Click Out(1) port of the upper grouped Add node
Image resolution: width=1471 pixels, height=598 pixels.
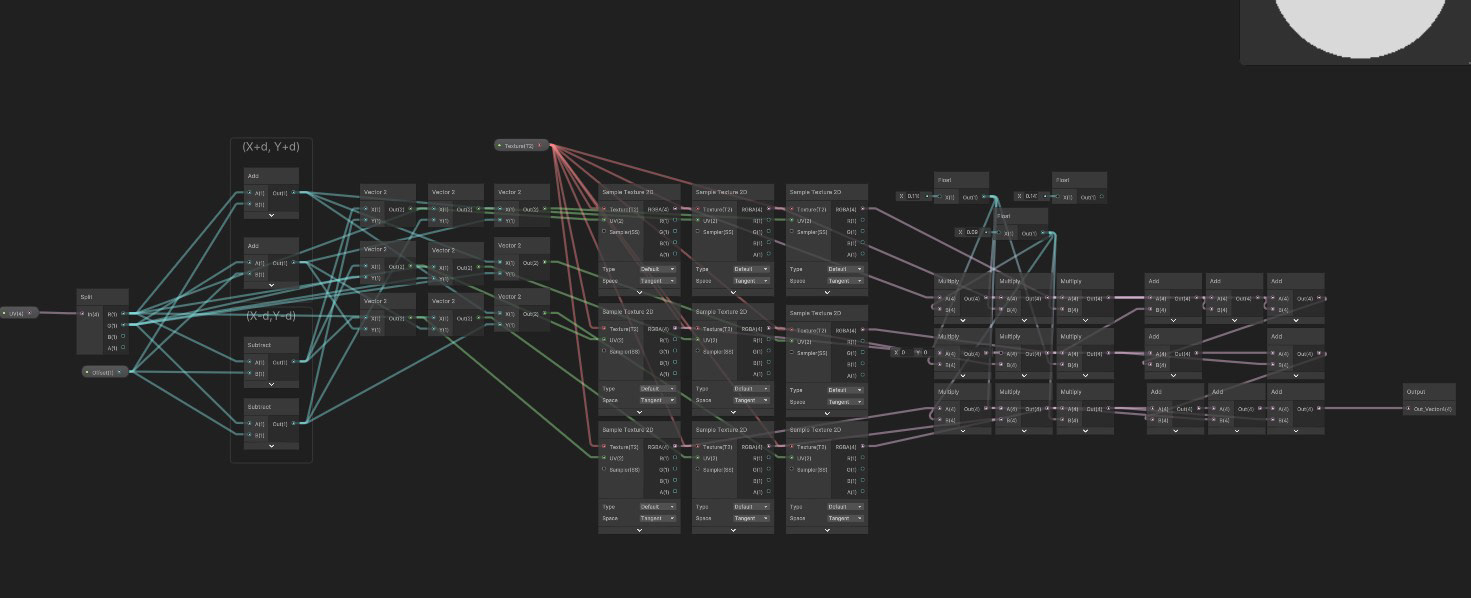(293, 193)
